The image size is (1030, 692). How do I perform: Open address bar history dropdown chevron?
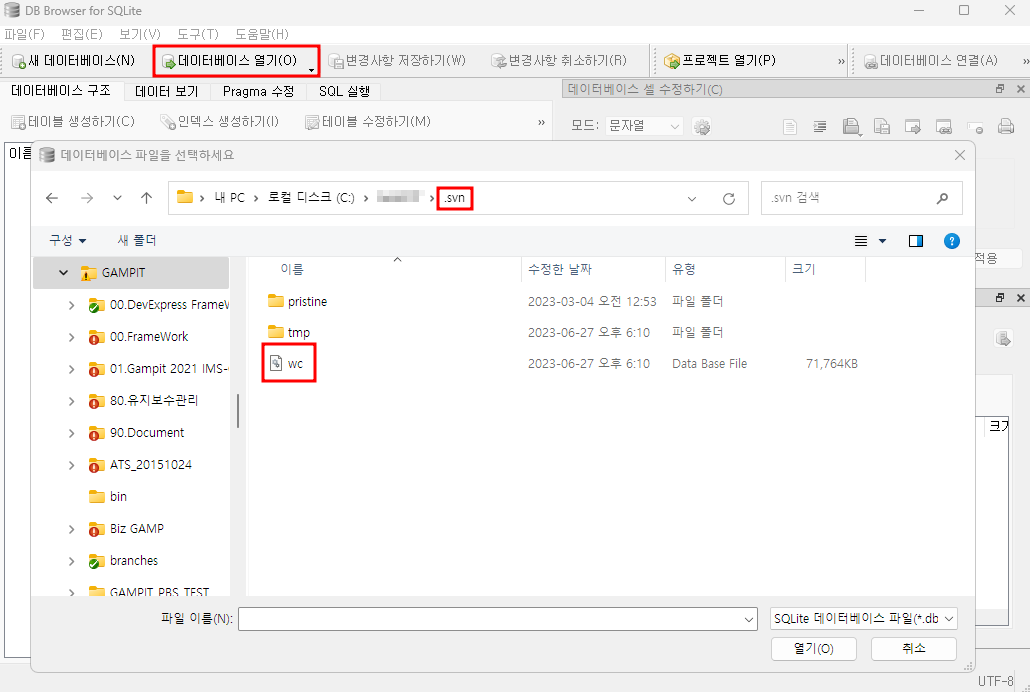(x=692, y=198)
